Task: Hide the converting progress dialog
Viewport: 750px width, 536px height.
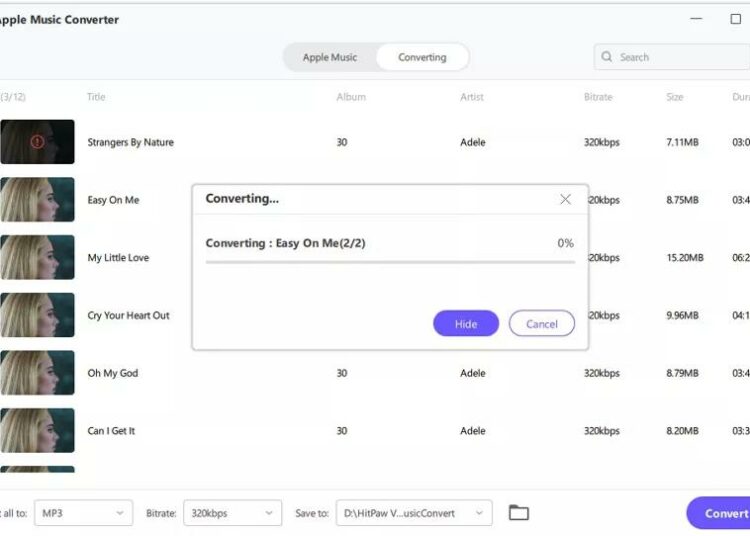Action: (466, 324)
